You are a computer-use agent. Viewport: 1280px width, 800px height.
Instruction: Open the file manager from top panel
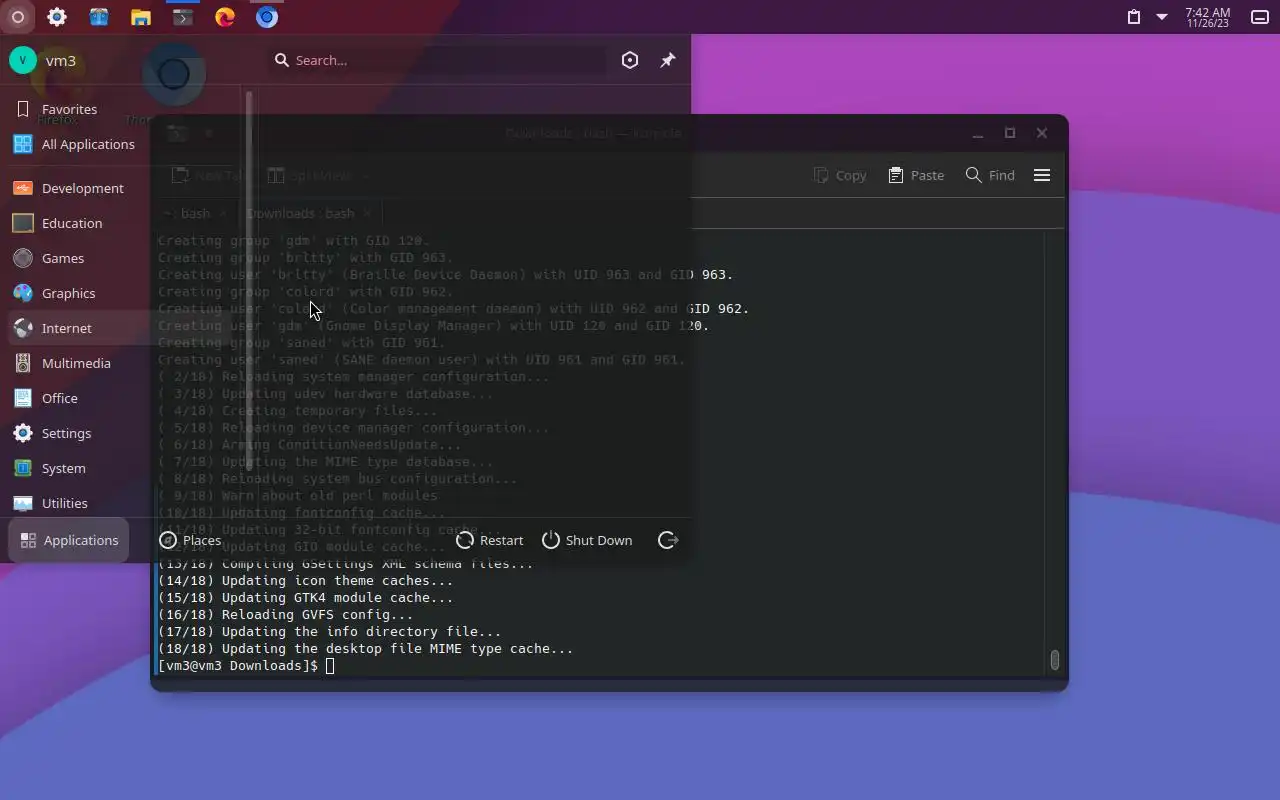(141, 17)
